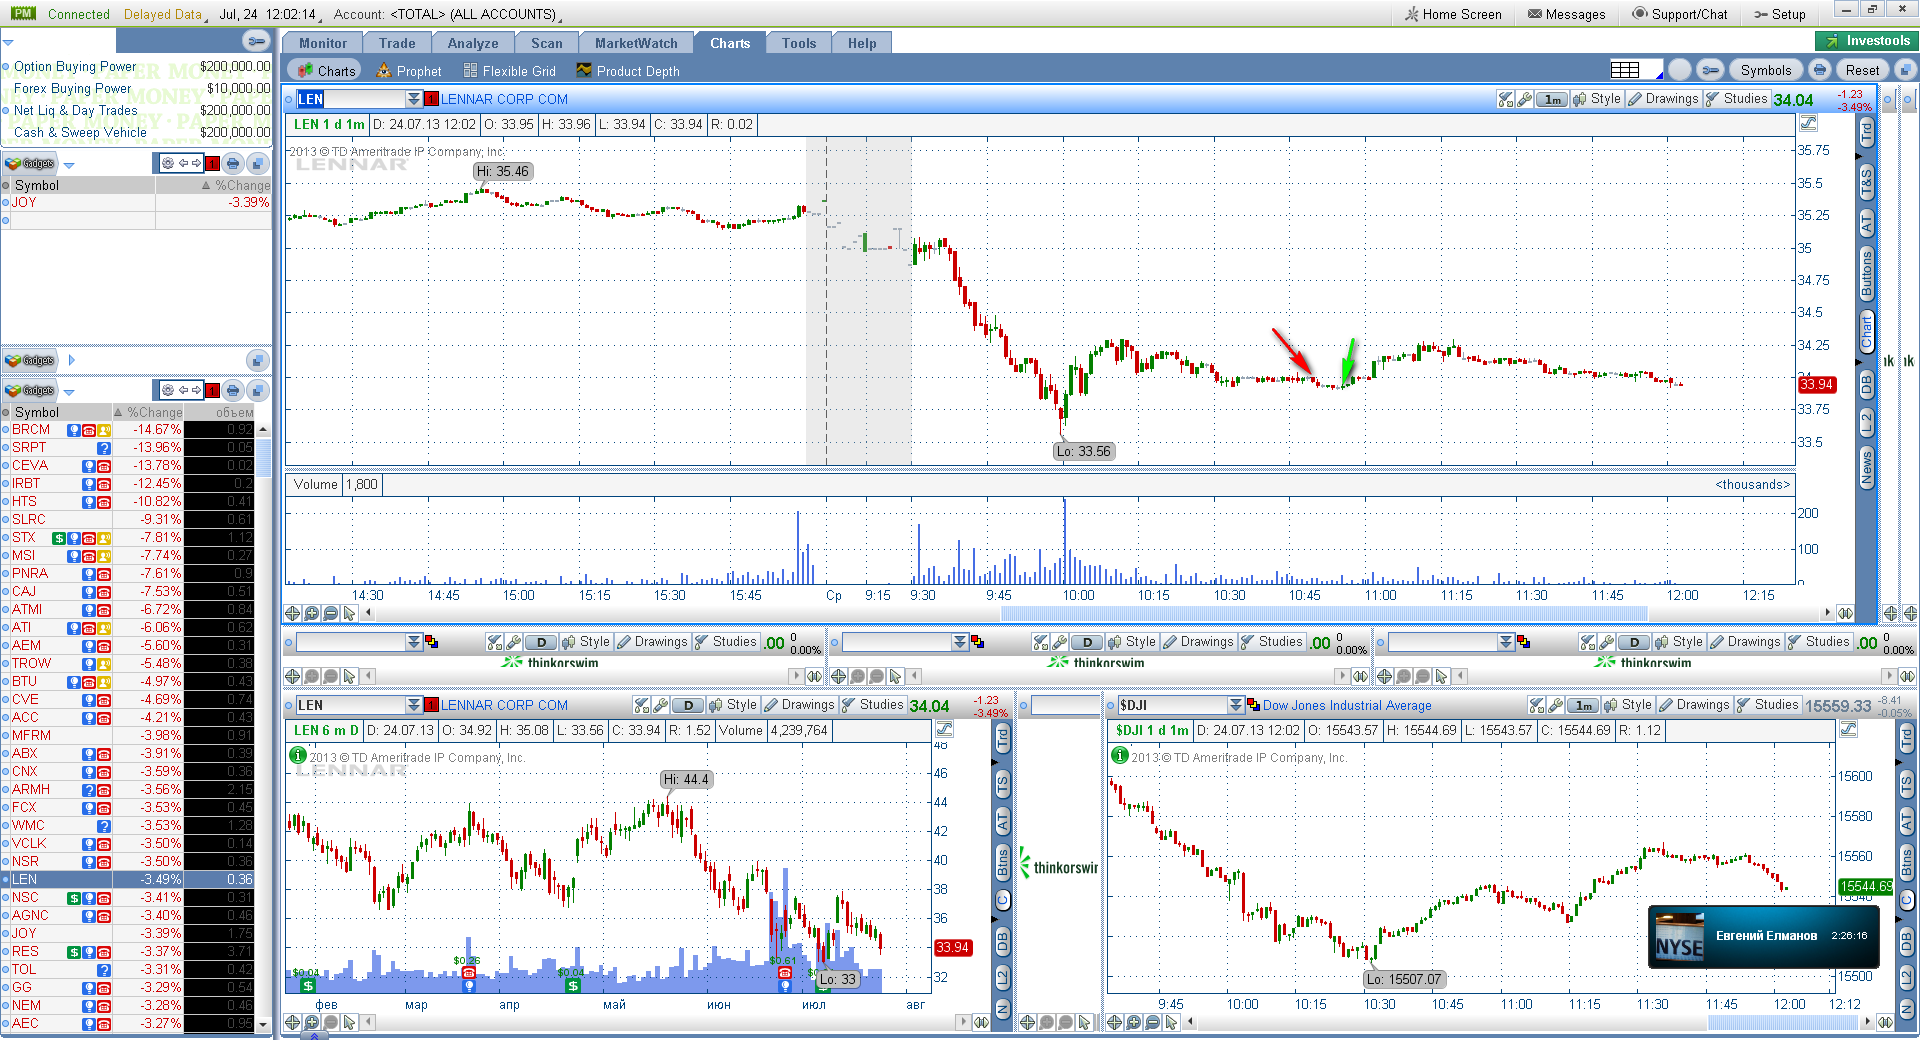
Task: Select the pointer cursor tool under main chart
Action: [x=349, y=613]
